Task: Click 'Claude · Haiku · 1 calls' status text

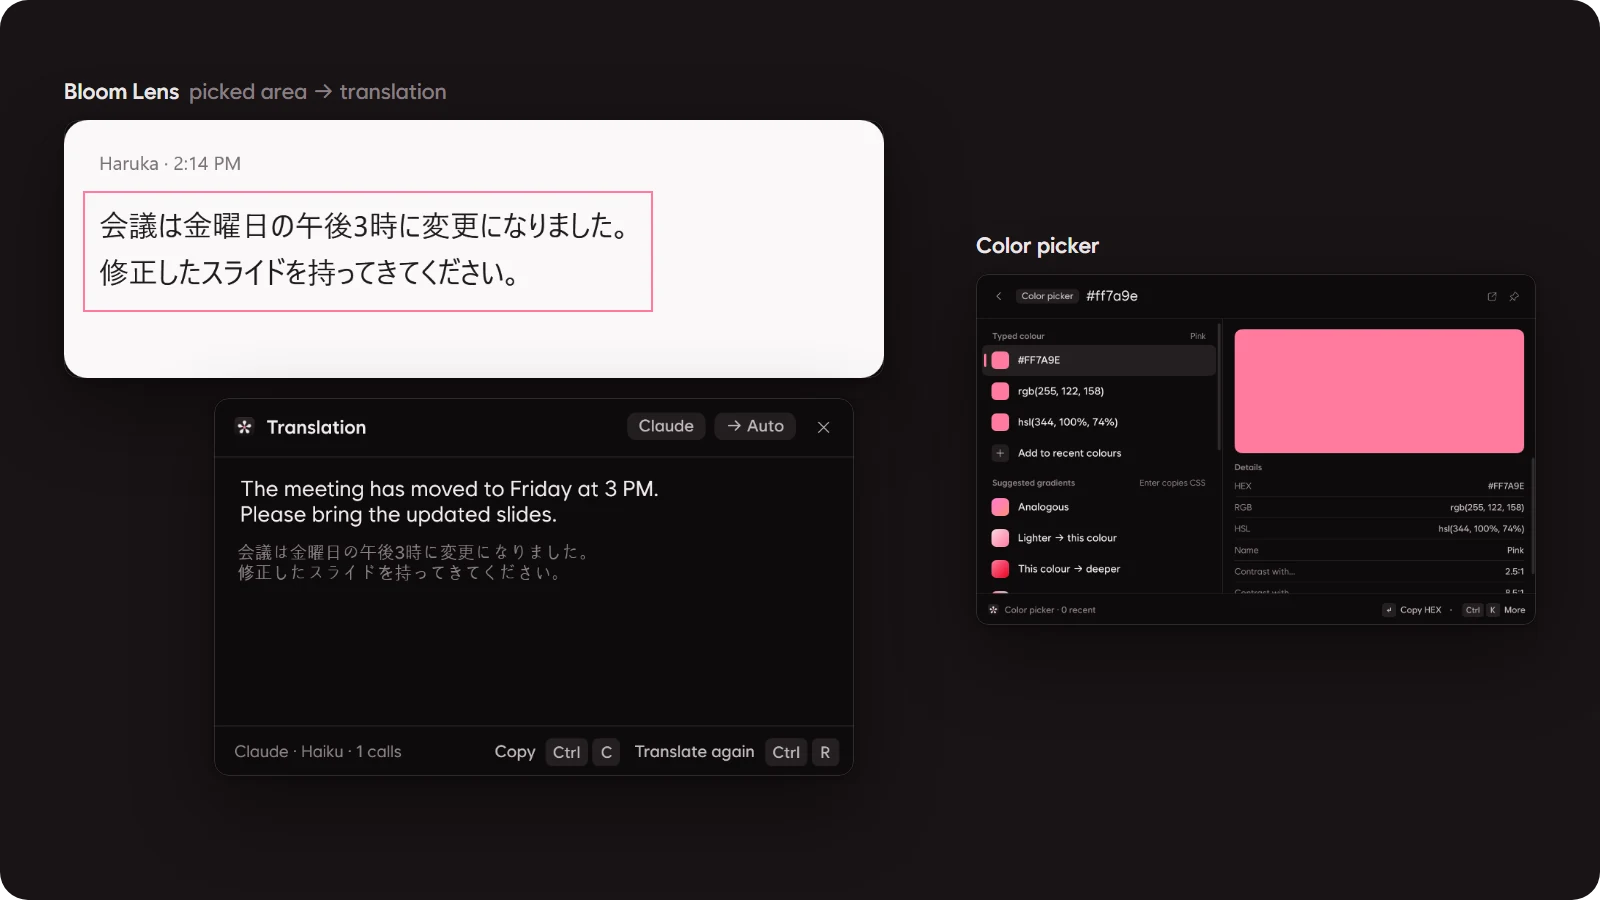Action: pyautogui.click(x=318, y=752)
